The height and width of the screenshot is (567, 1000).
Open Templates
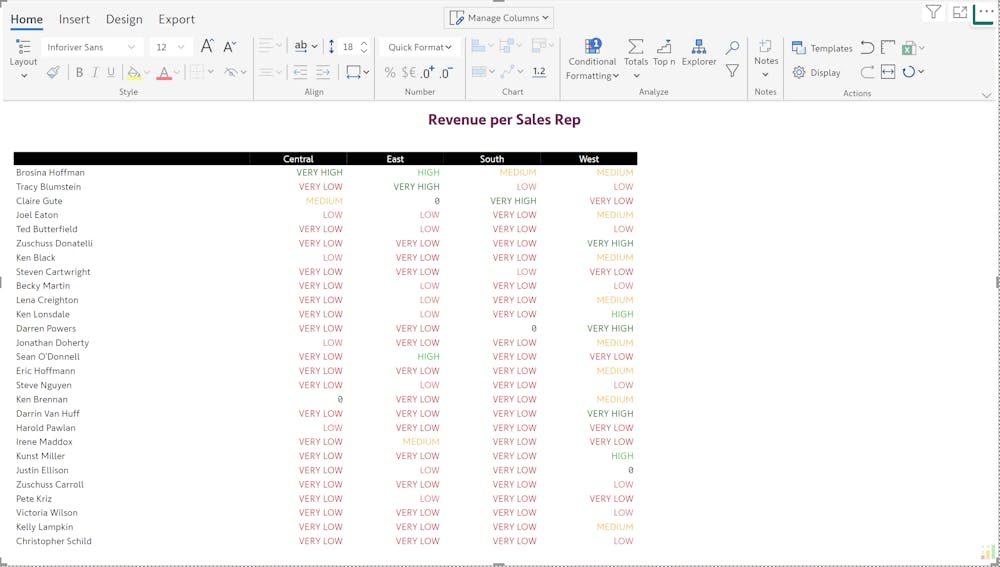tap(822, 48)
